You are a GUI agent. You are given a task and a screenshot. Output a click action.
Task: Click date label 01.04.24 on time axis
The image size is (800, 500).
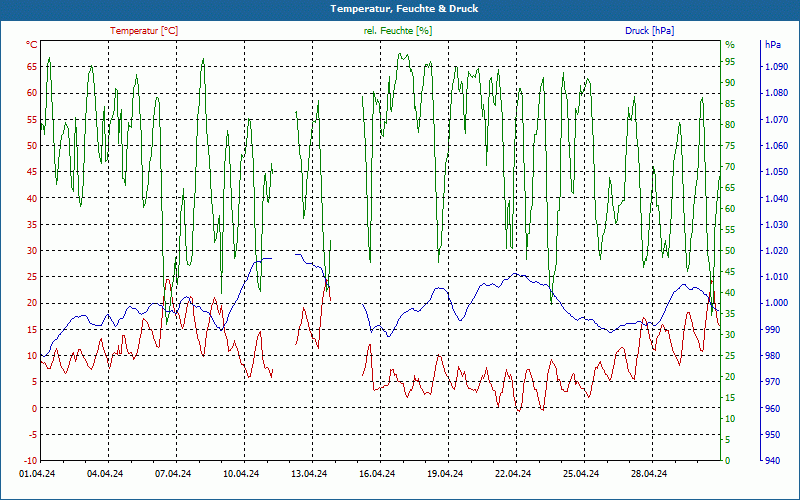[x=37, y=474]
